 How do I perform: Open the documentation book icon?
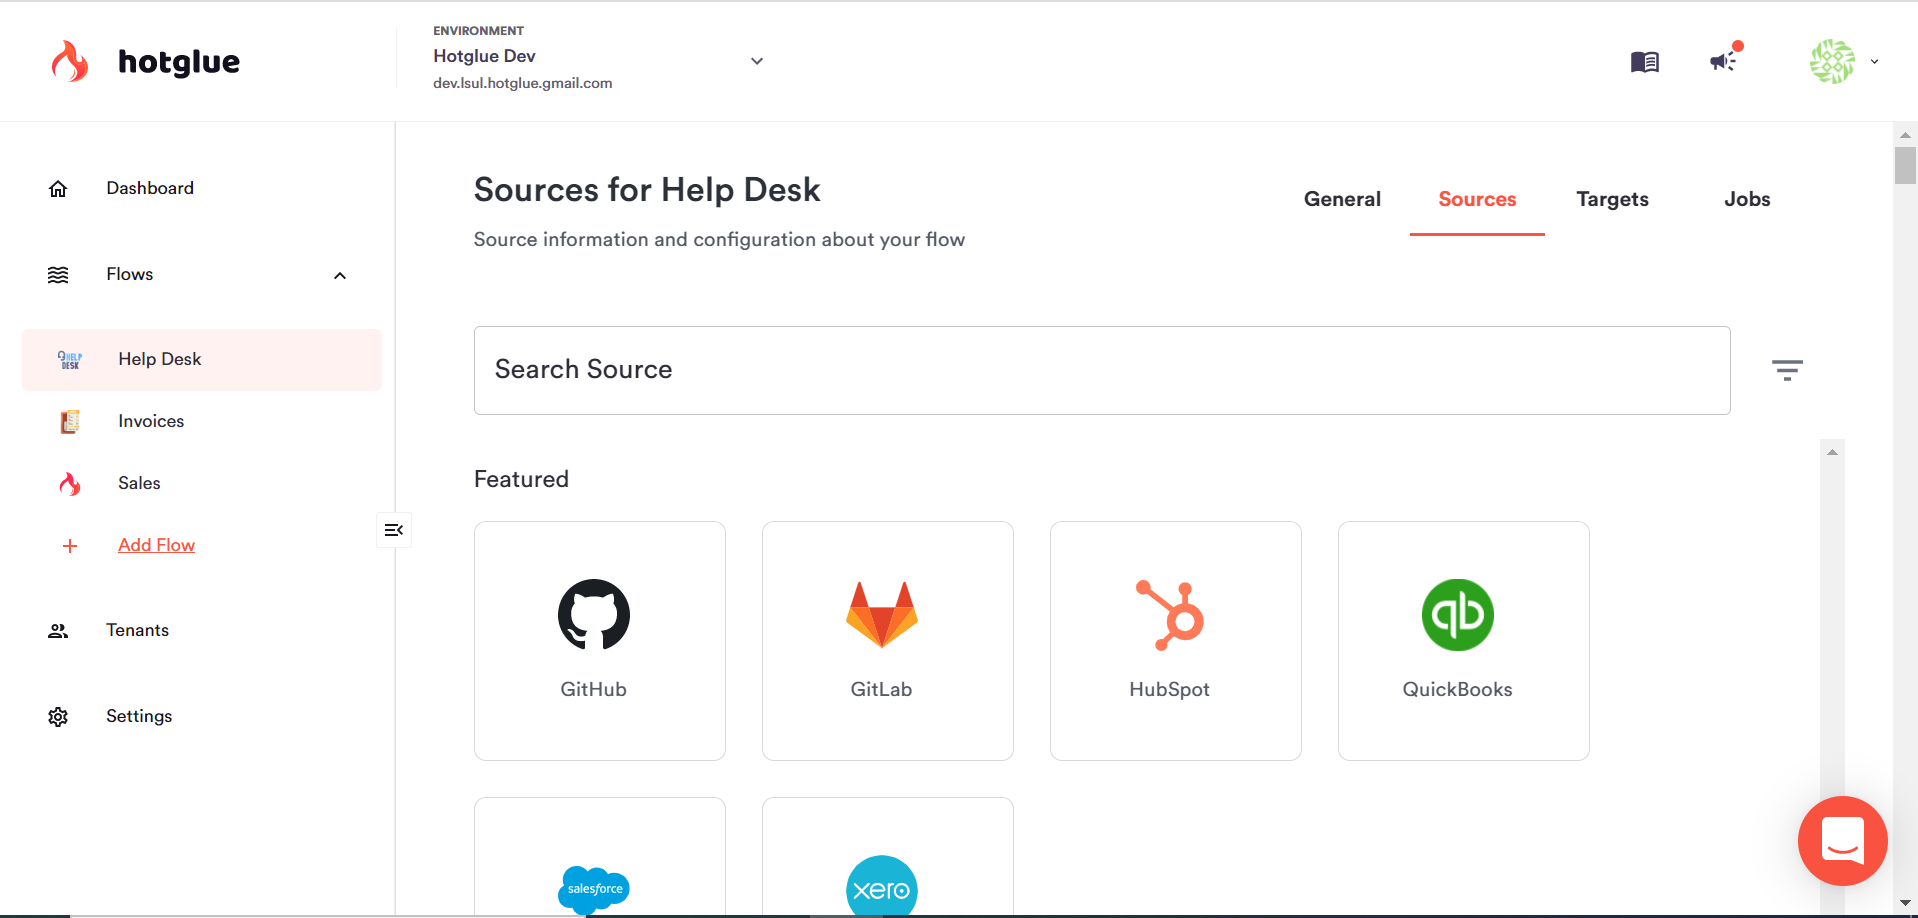coord(1644,62)
